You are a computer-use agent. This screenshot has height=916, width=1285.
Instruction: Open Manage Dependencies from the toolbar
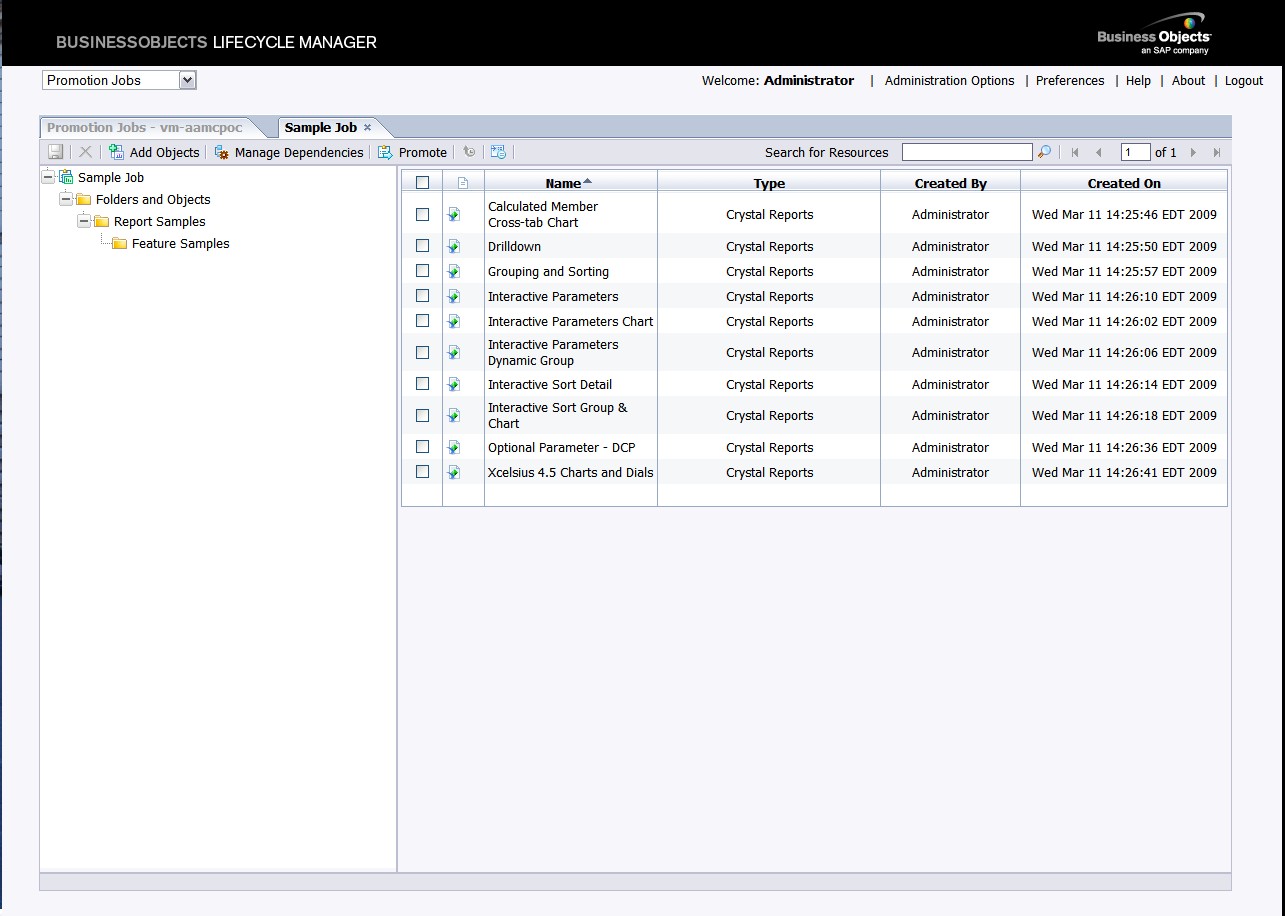(288, 152)
